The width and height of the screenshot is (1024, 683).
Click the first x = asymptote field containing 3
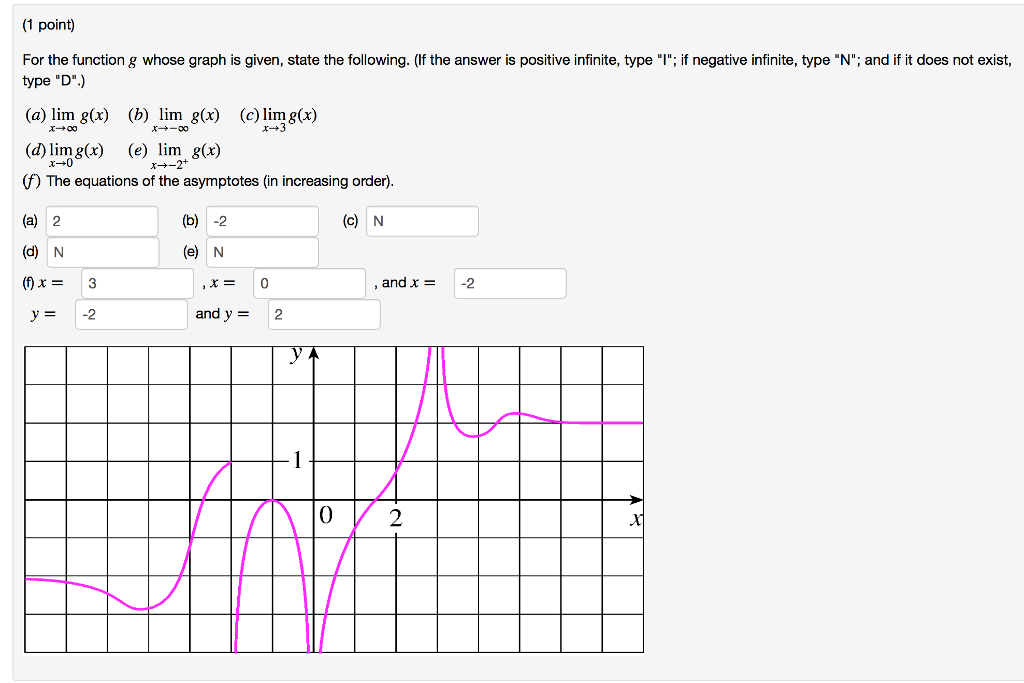tap(138, 283)
